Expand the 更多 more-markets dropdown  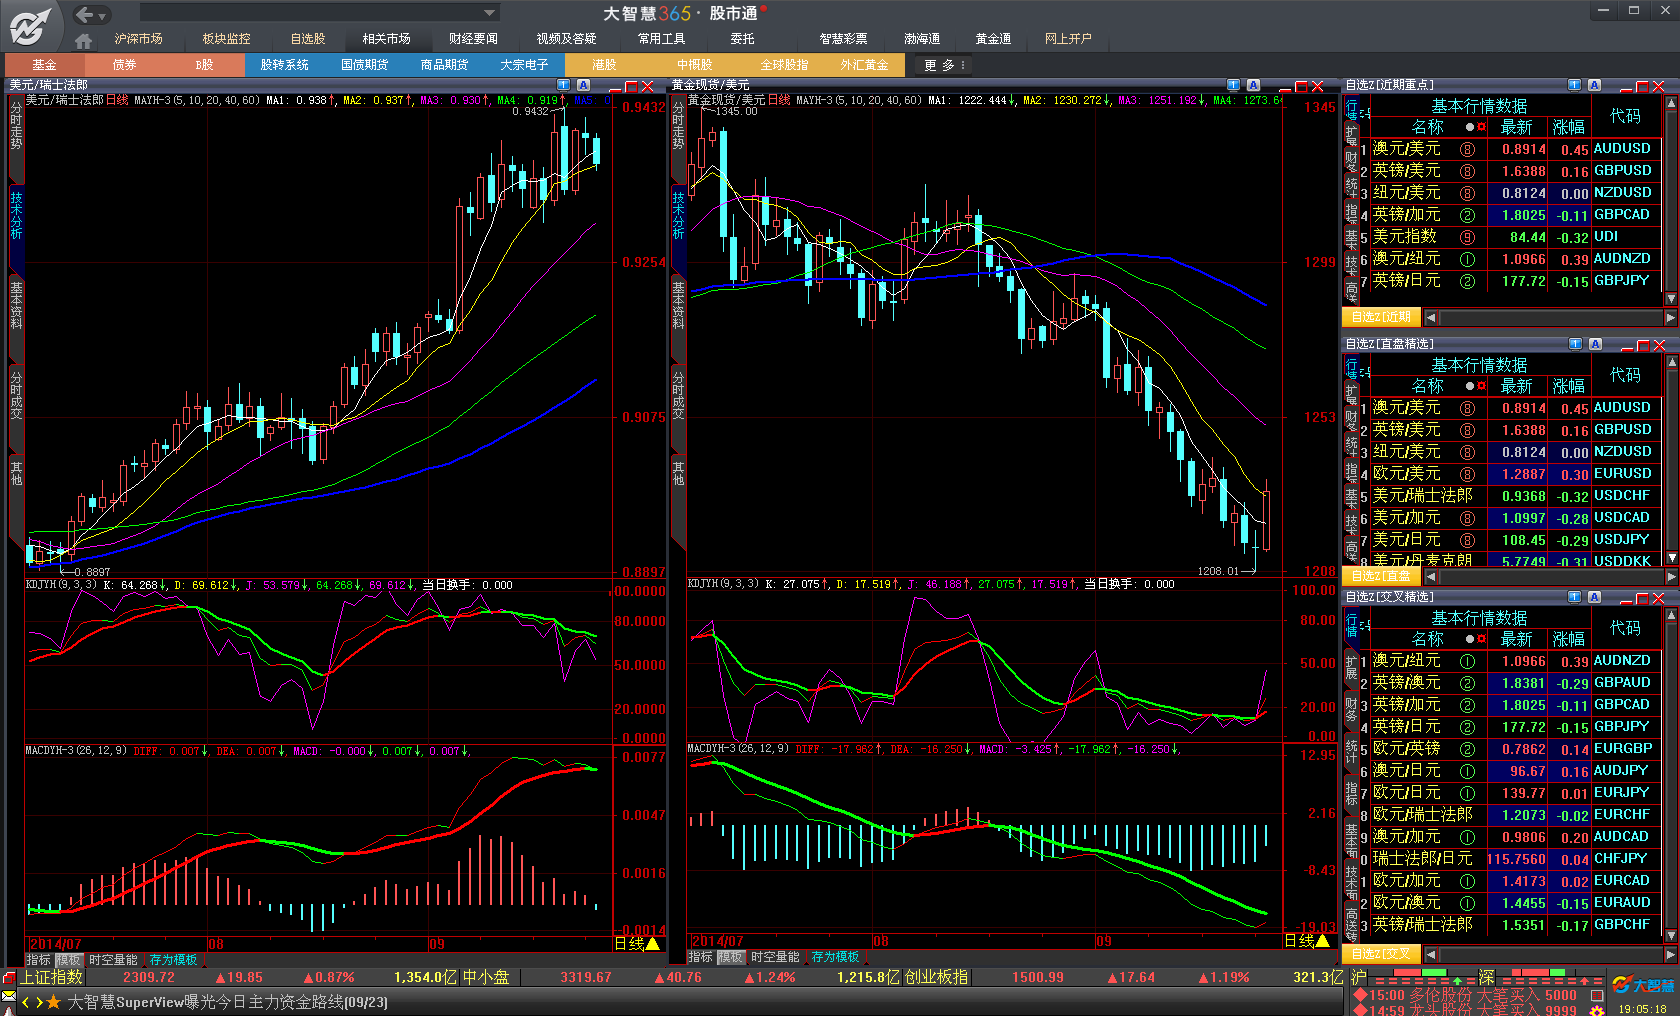944,65
